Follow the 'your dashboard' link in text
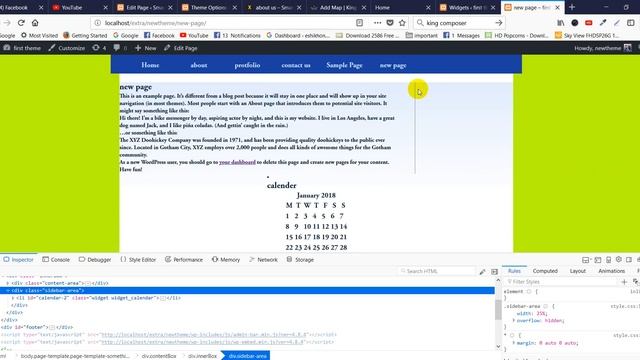This screenshot has height=360, width=640. 237,162
